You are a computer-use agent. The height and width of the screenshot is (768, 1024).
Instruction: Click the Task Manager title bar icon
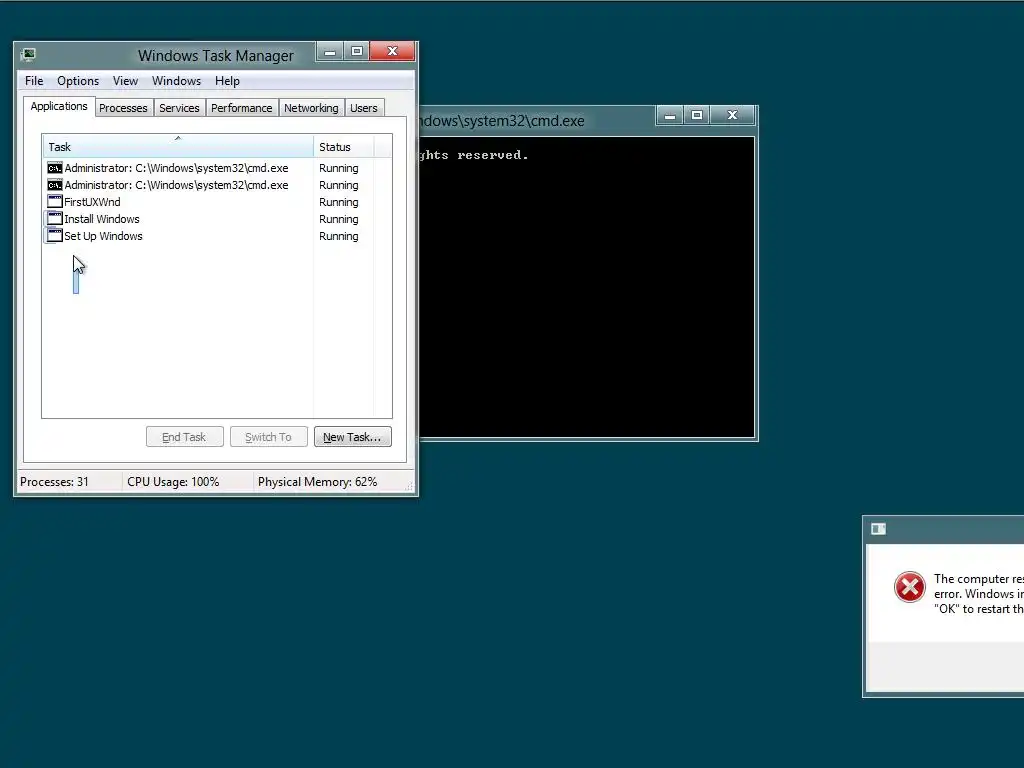click(28, 55)
